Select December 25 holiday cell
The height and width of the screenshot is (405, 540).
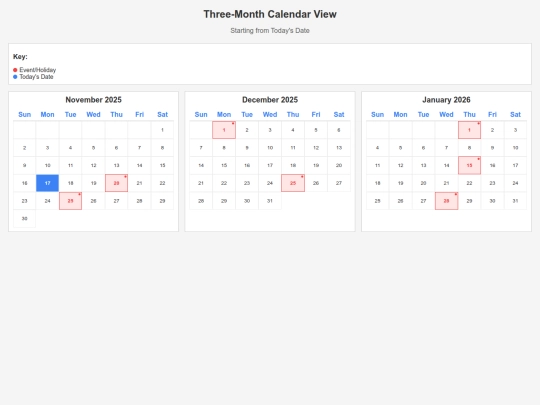point(293,183)
